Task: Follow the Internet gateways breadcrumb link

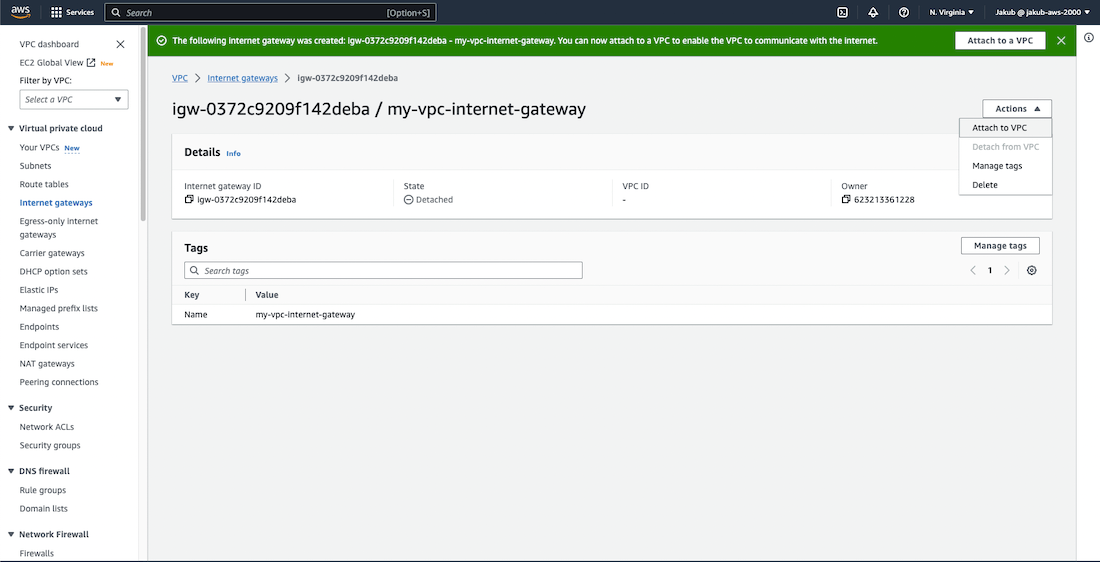Action: point(242,78)
